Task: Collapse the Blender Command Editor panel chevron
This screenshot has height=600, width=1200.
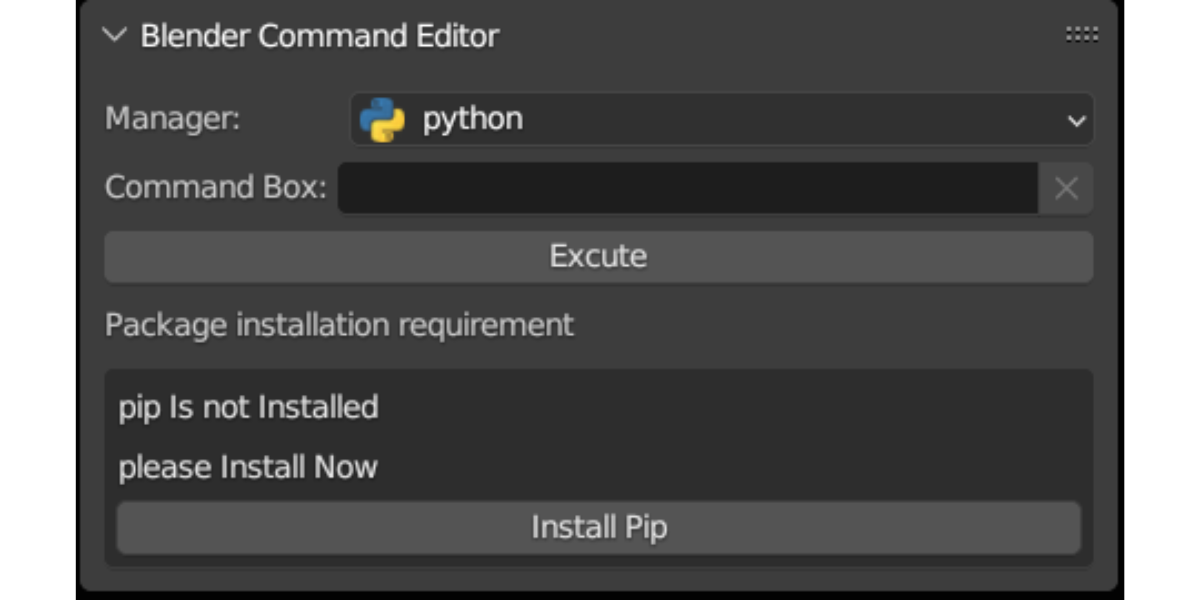Action: (x=115, y=36)
